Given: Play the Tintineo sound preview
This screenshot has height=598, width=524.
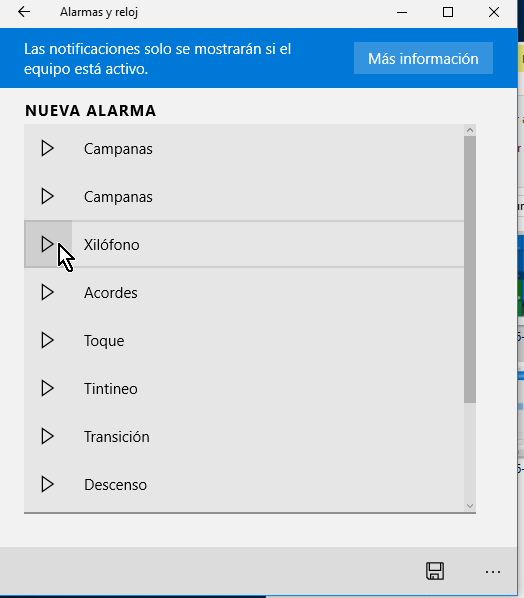Looking at the screenshot, I should click(x=48, y=388).
